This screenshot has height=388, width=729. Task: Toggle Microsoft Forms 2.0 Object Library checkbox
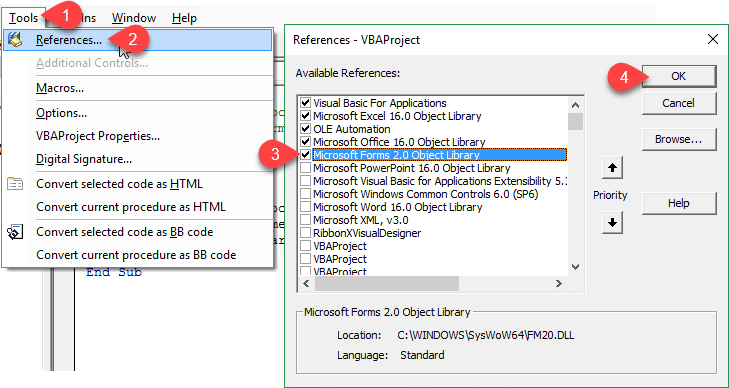(305, 155)
